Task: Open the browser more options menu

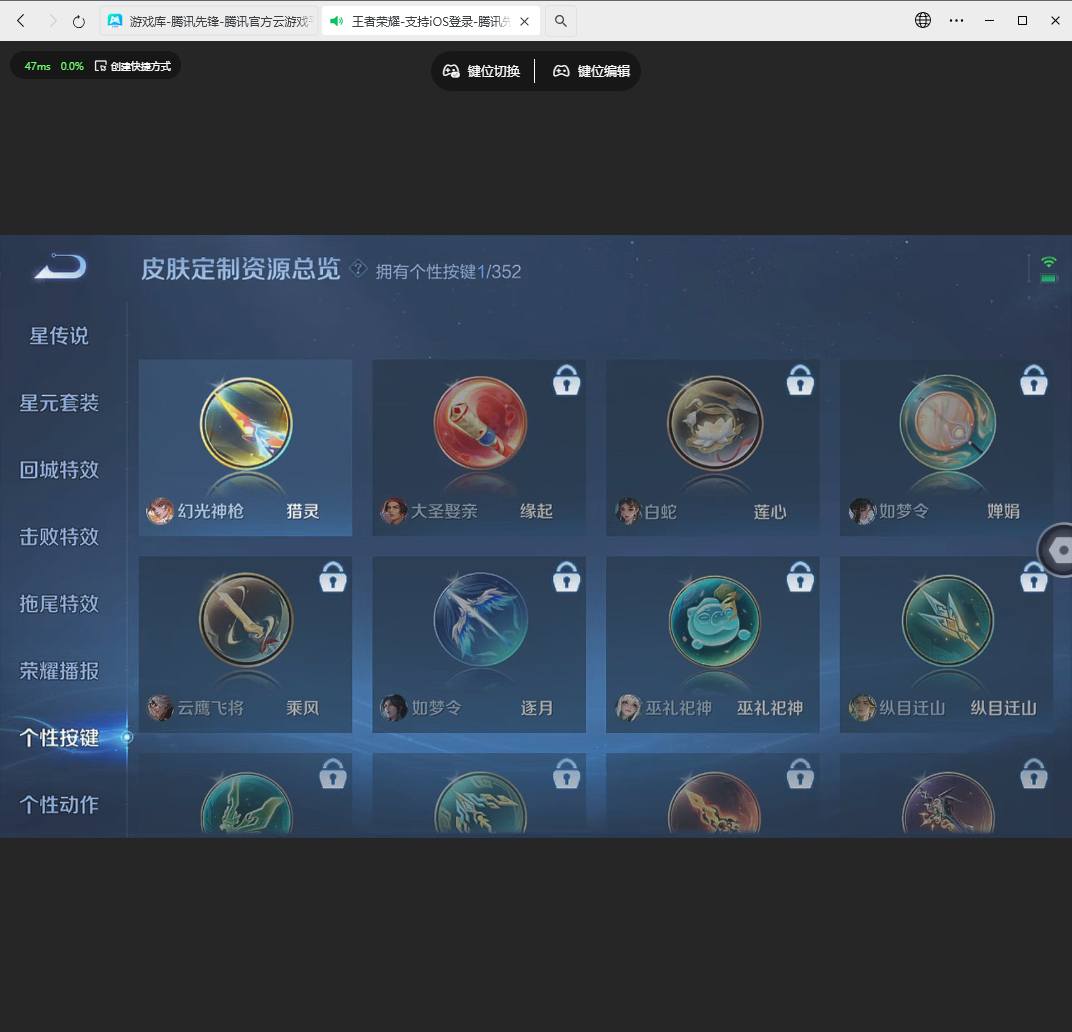Action: pos(956,20)
